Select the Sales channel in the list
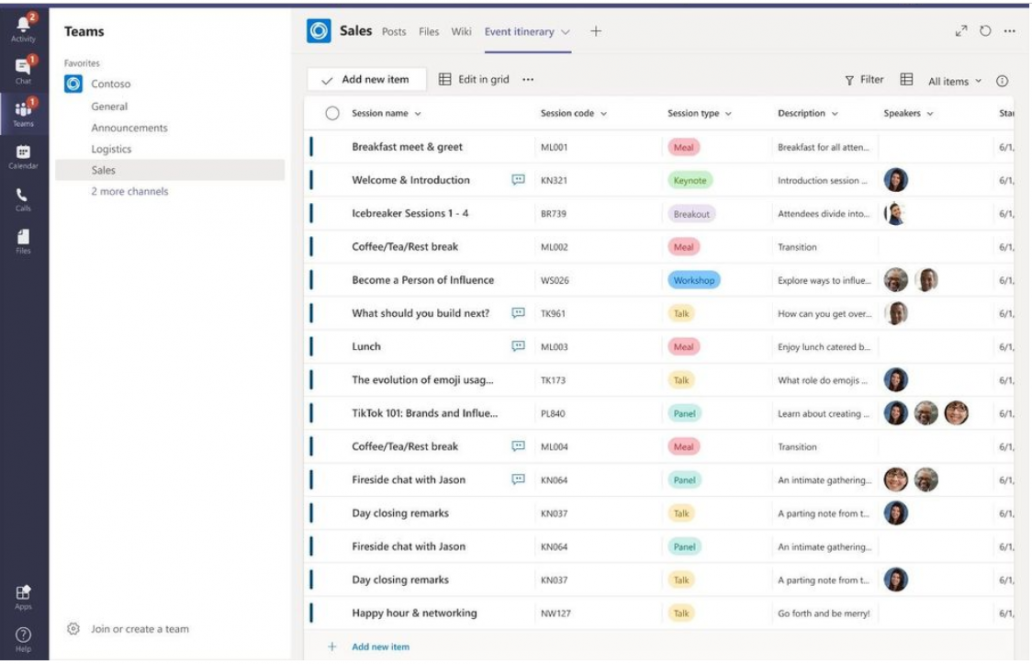The height and width of the screenshot is (664, 1032). coord(170,170)
